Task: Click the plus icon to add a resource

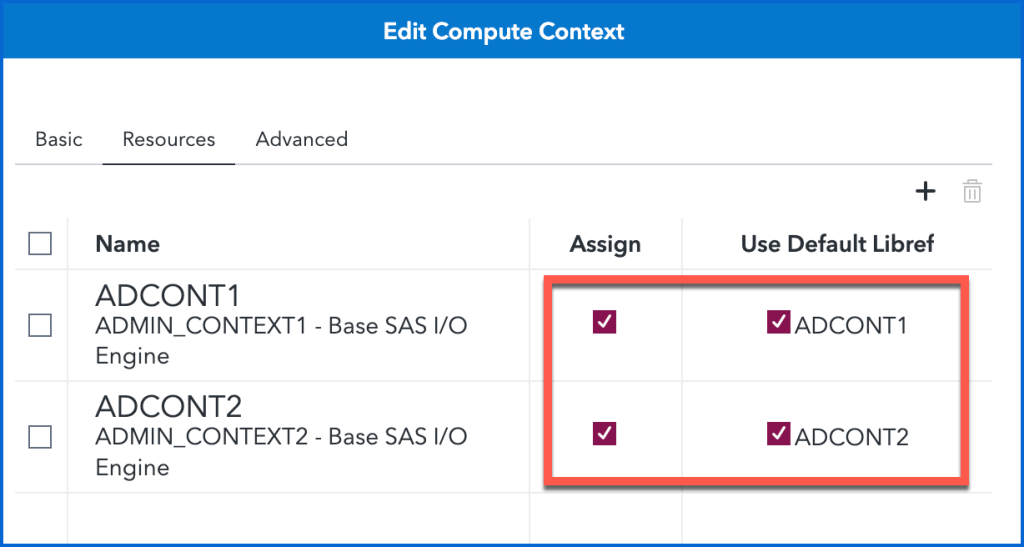Action: (926, 191)
